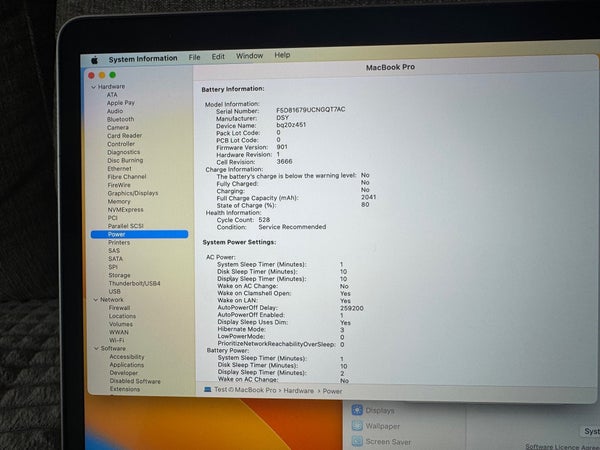Select Printers in the sidebar
This screenshot has width=600, height=450.
[119, 243]
